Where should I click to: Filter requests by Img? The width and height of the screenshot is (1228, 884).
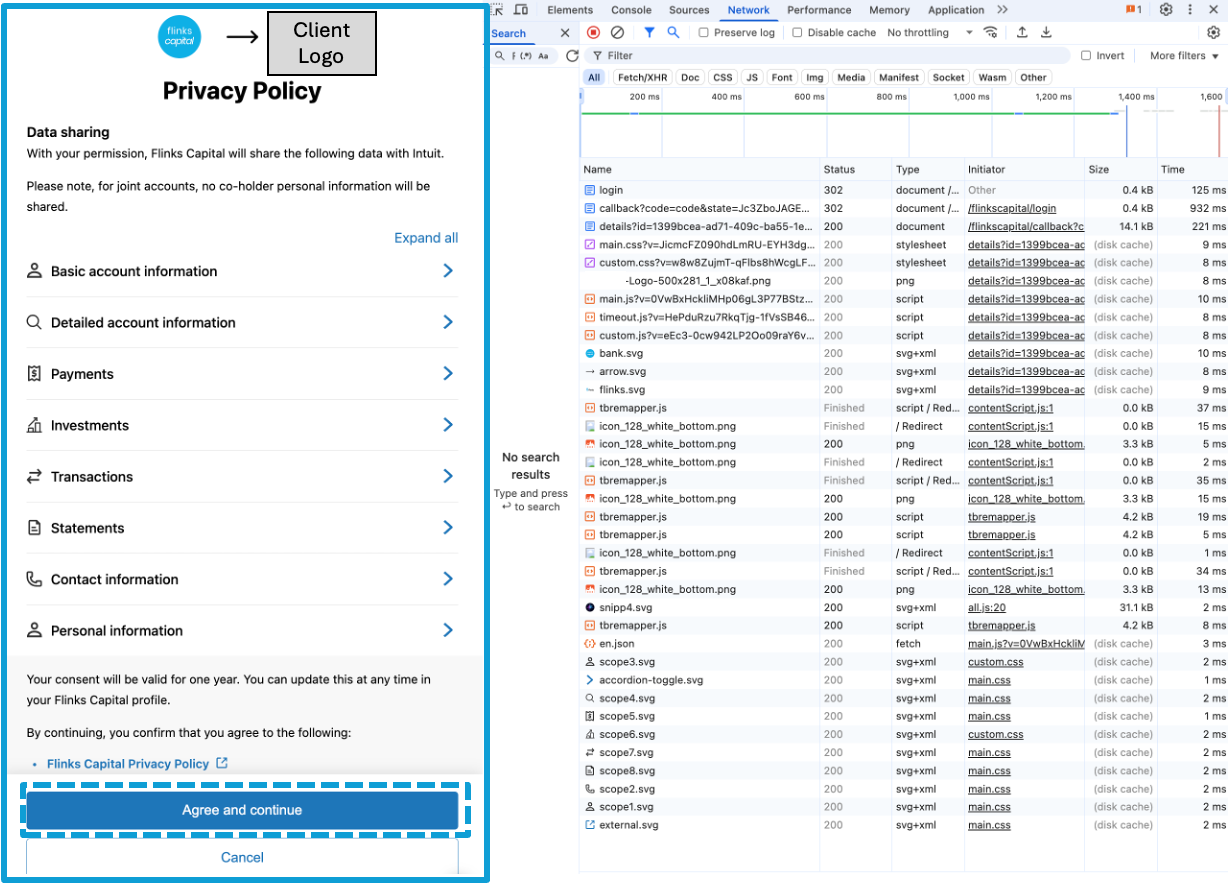[815, 77]
